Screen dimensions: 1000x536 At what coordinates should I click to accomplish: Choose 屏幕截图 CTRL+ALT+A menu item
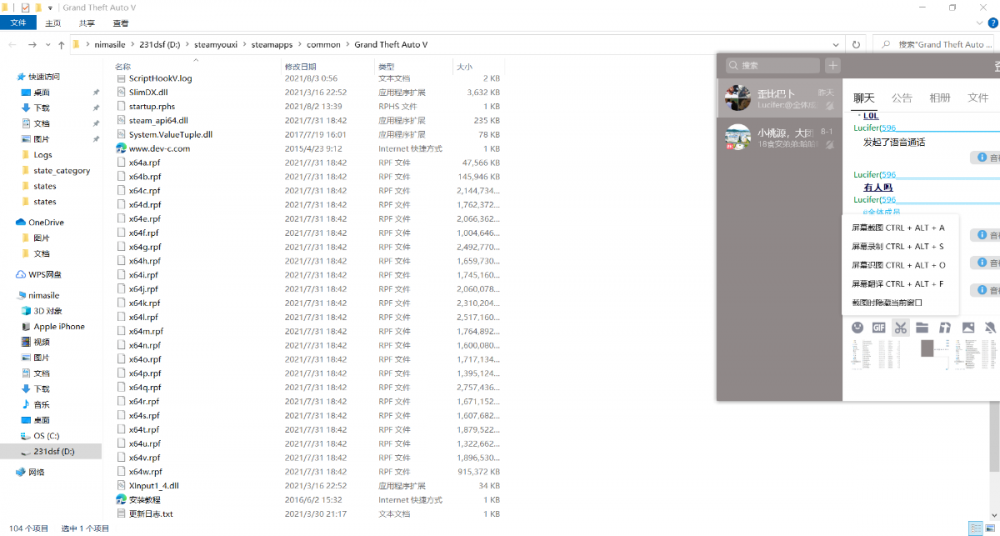coord(898,228)
